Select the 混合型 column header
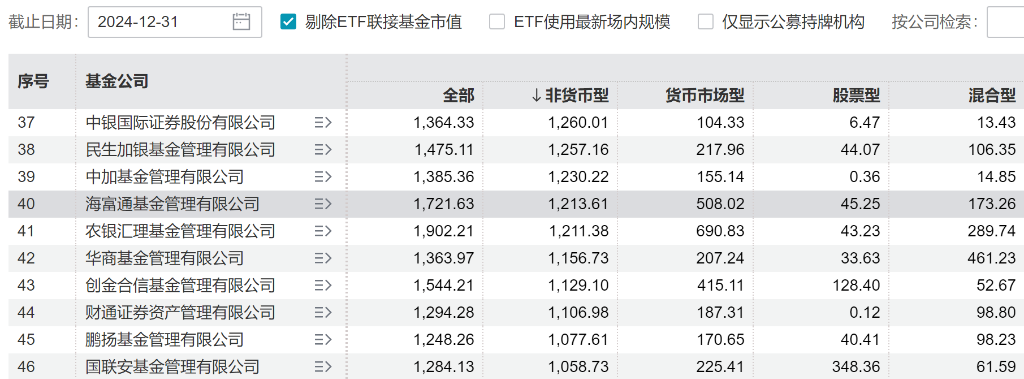The height and width of the screenshot is (379, 1024). pos(991,96)
